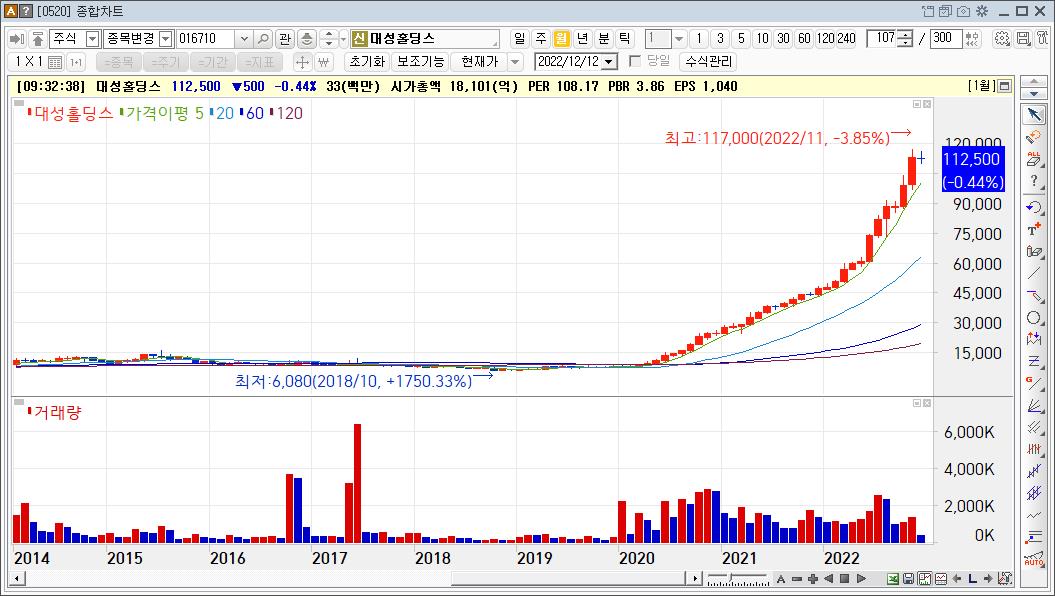Open the 현재가 dropdown arrow
This screenshot has width=1055, height=596.
[515, 62]
